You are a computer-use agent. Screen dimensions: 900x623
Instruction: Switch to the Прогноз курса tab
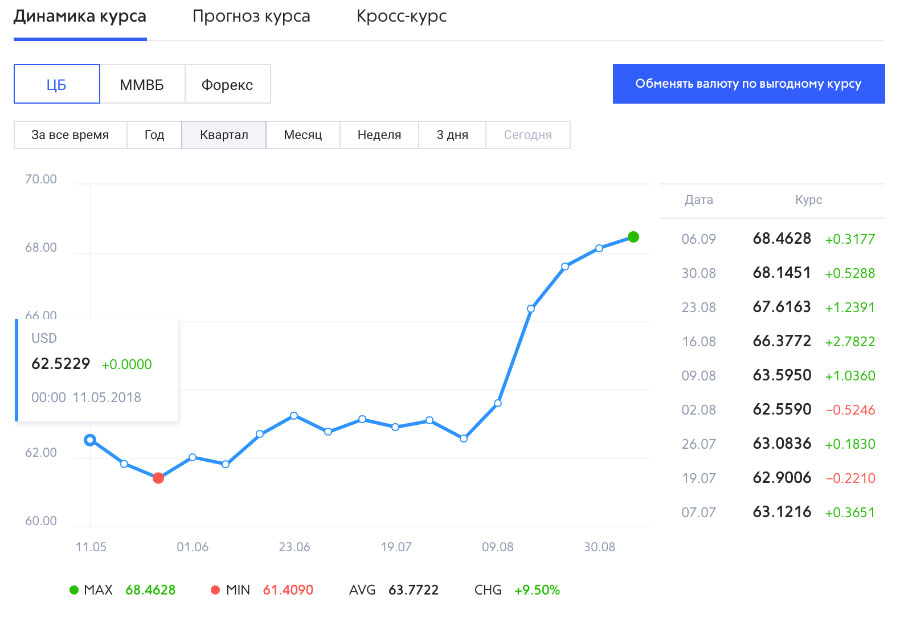251,17
